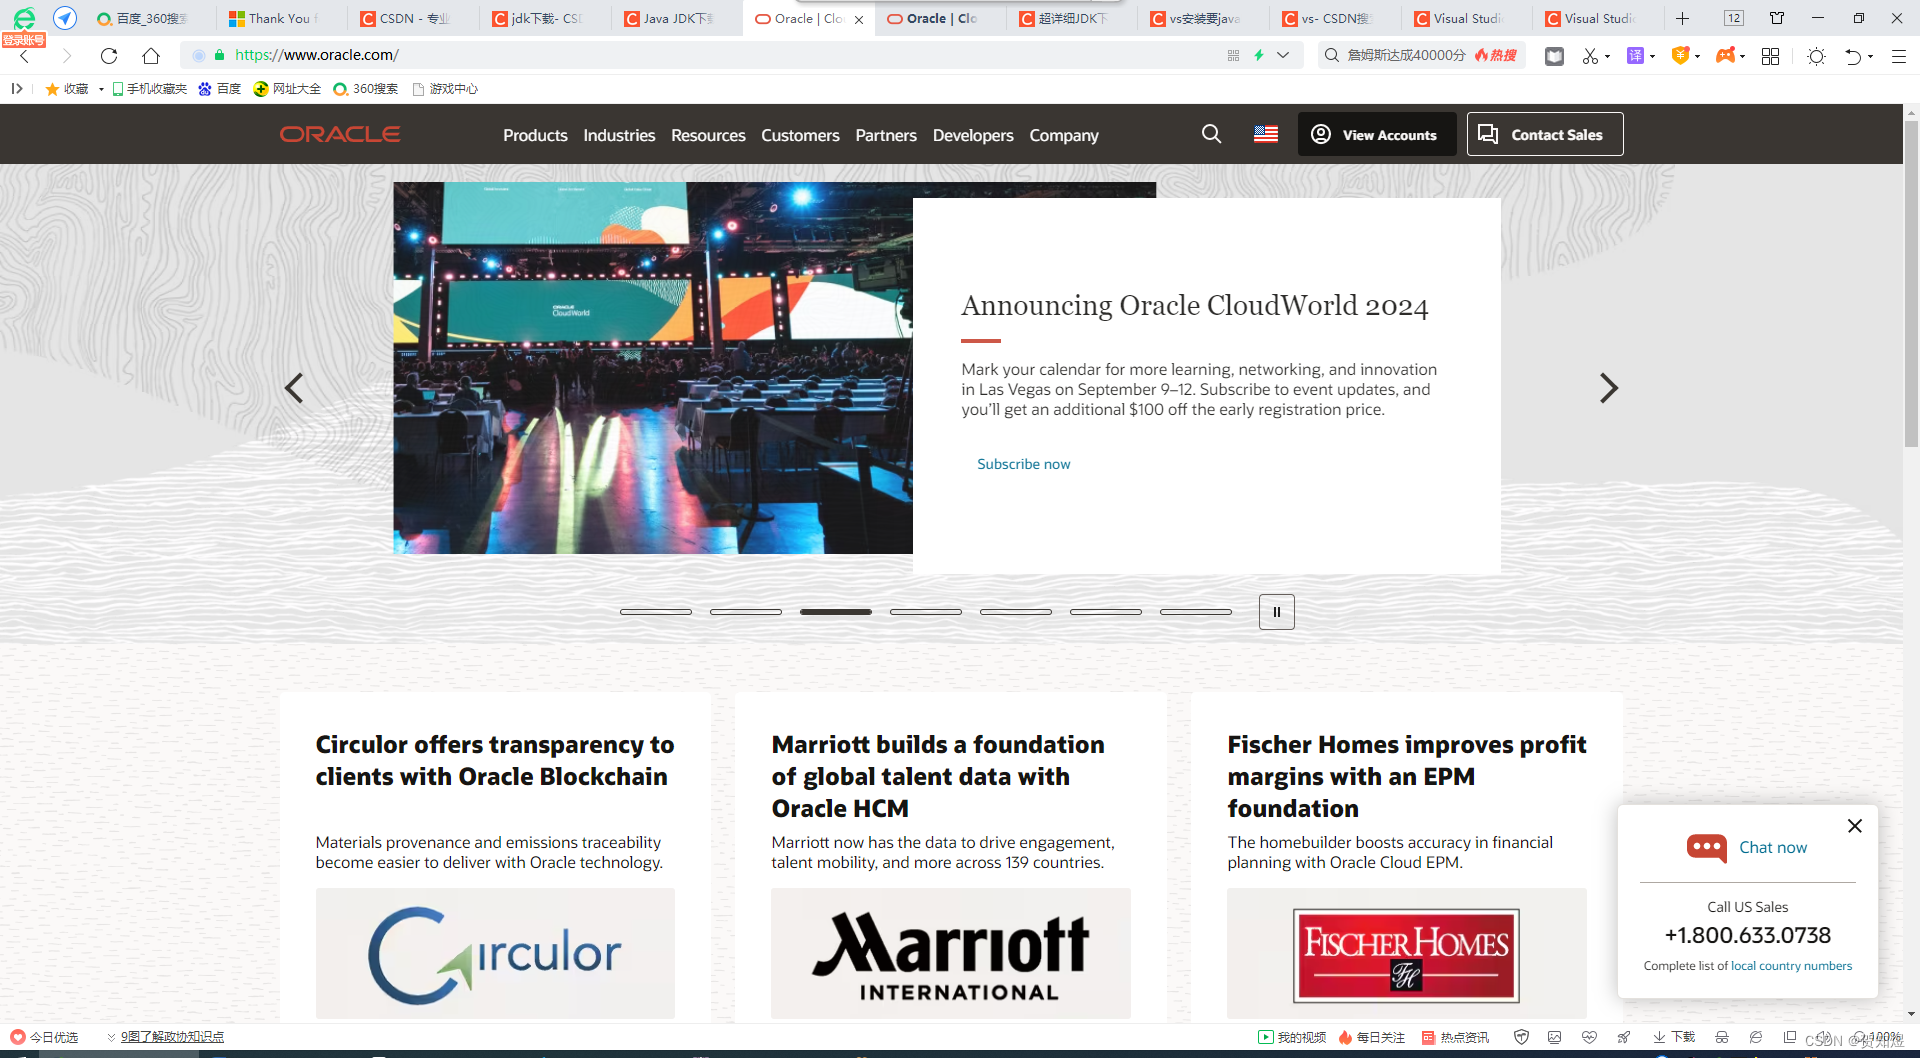Click the Marriott International logo thumbnail
The width and height of the screenshot is (1920, 1058).
951,954
